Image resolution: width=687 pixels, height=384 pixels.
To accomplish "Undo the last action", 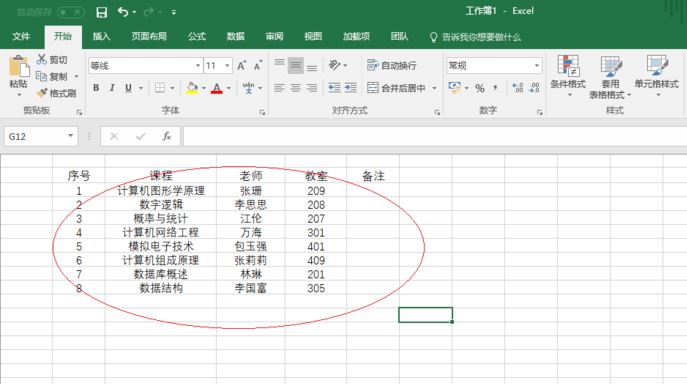I will 123,12.
